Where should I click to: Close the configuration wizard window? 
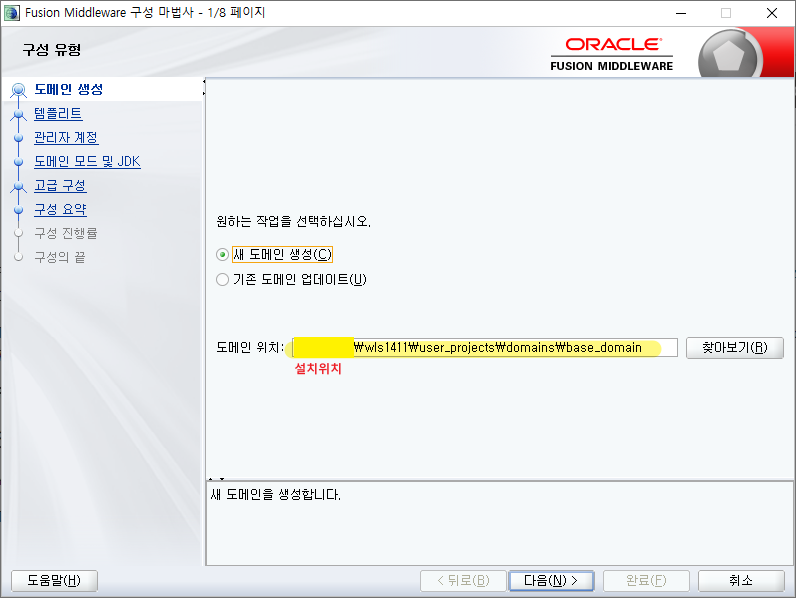[x=772, y=13]
